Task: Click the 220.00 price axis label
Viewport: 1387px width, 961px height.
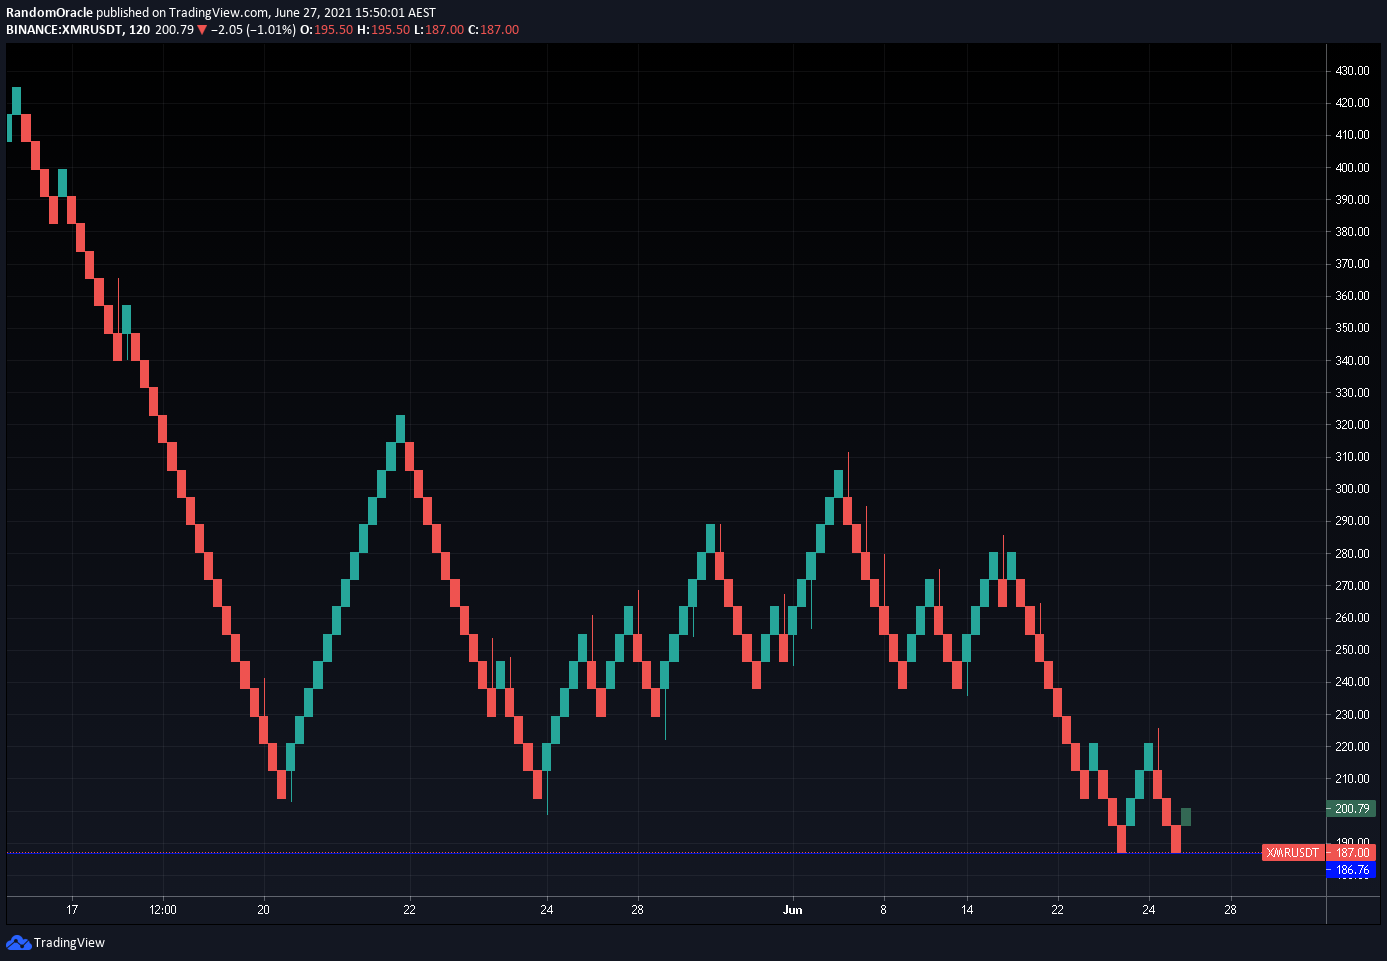Action: [1352, 747]
